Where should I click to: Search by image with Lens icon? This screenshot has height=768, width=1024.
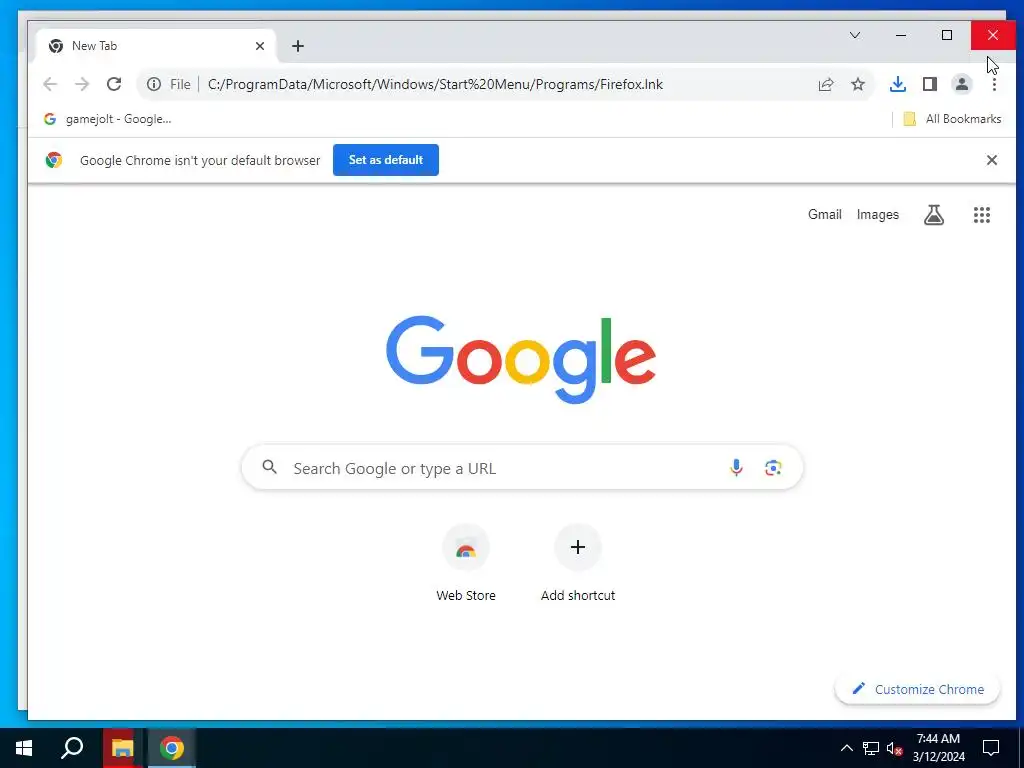[x=773, y=468]
